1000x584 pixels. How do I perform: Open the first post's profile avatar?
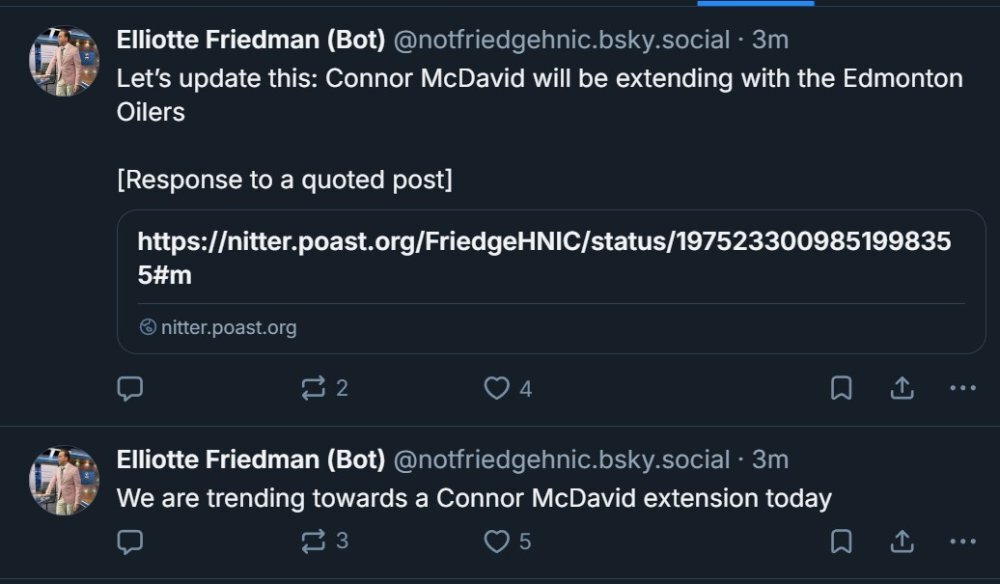click(64, 62)
